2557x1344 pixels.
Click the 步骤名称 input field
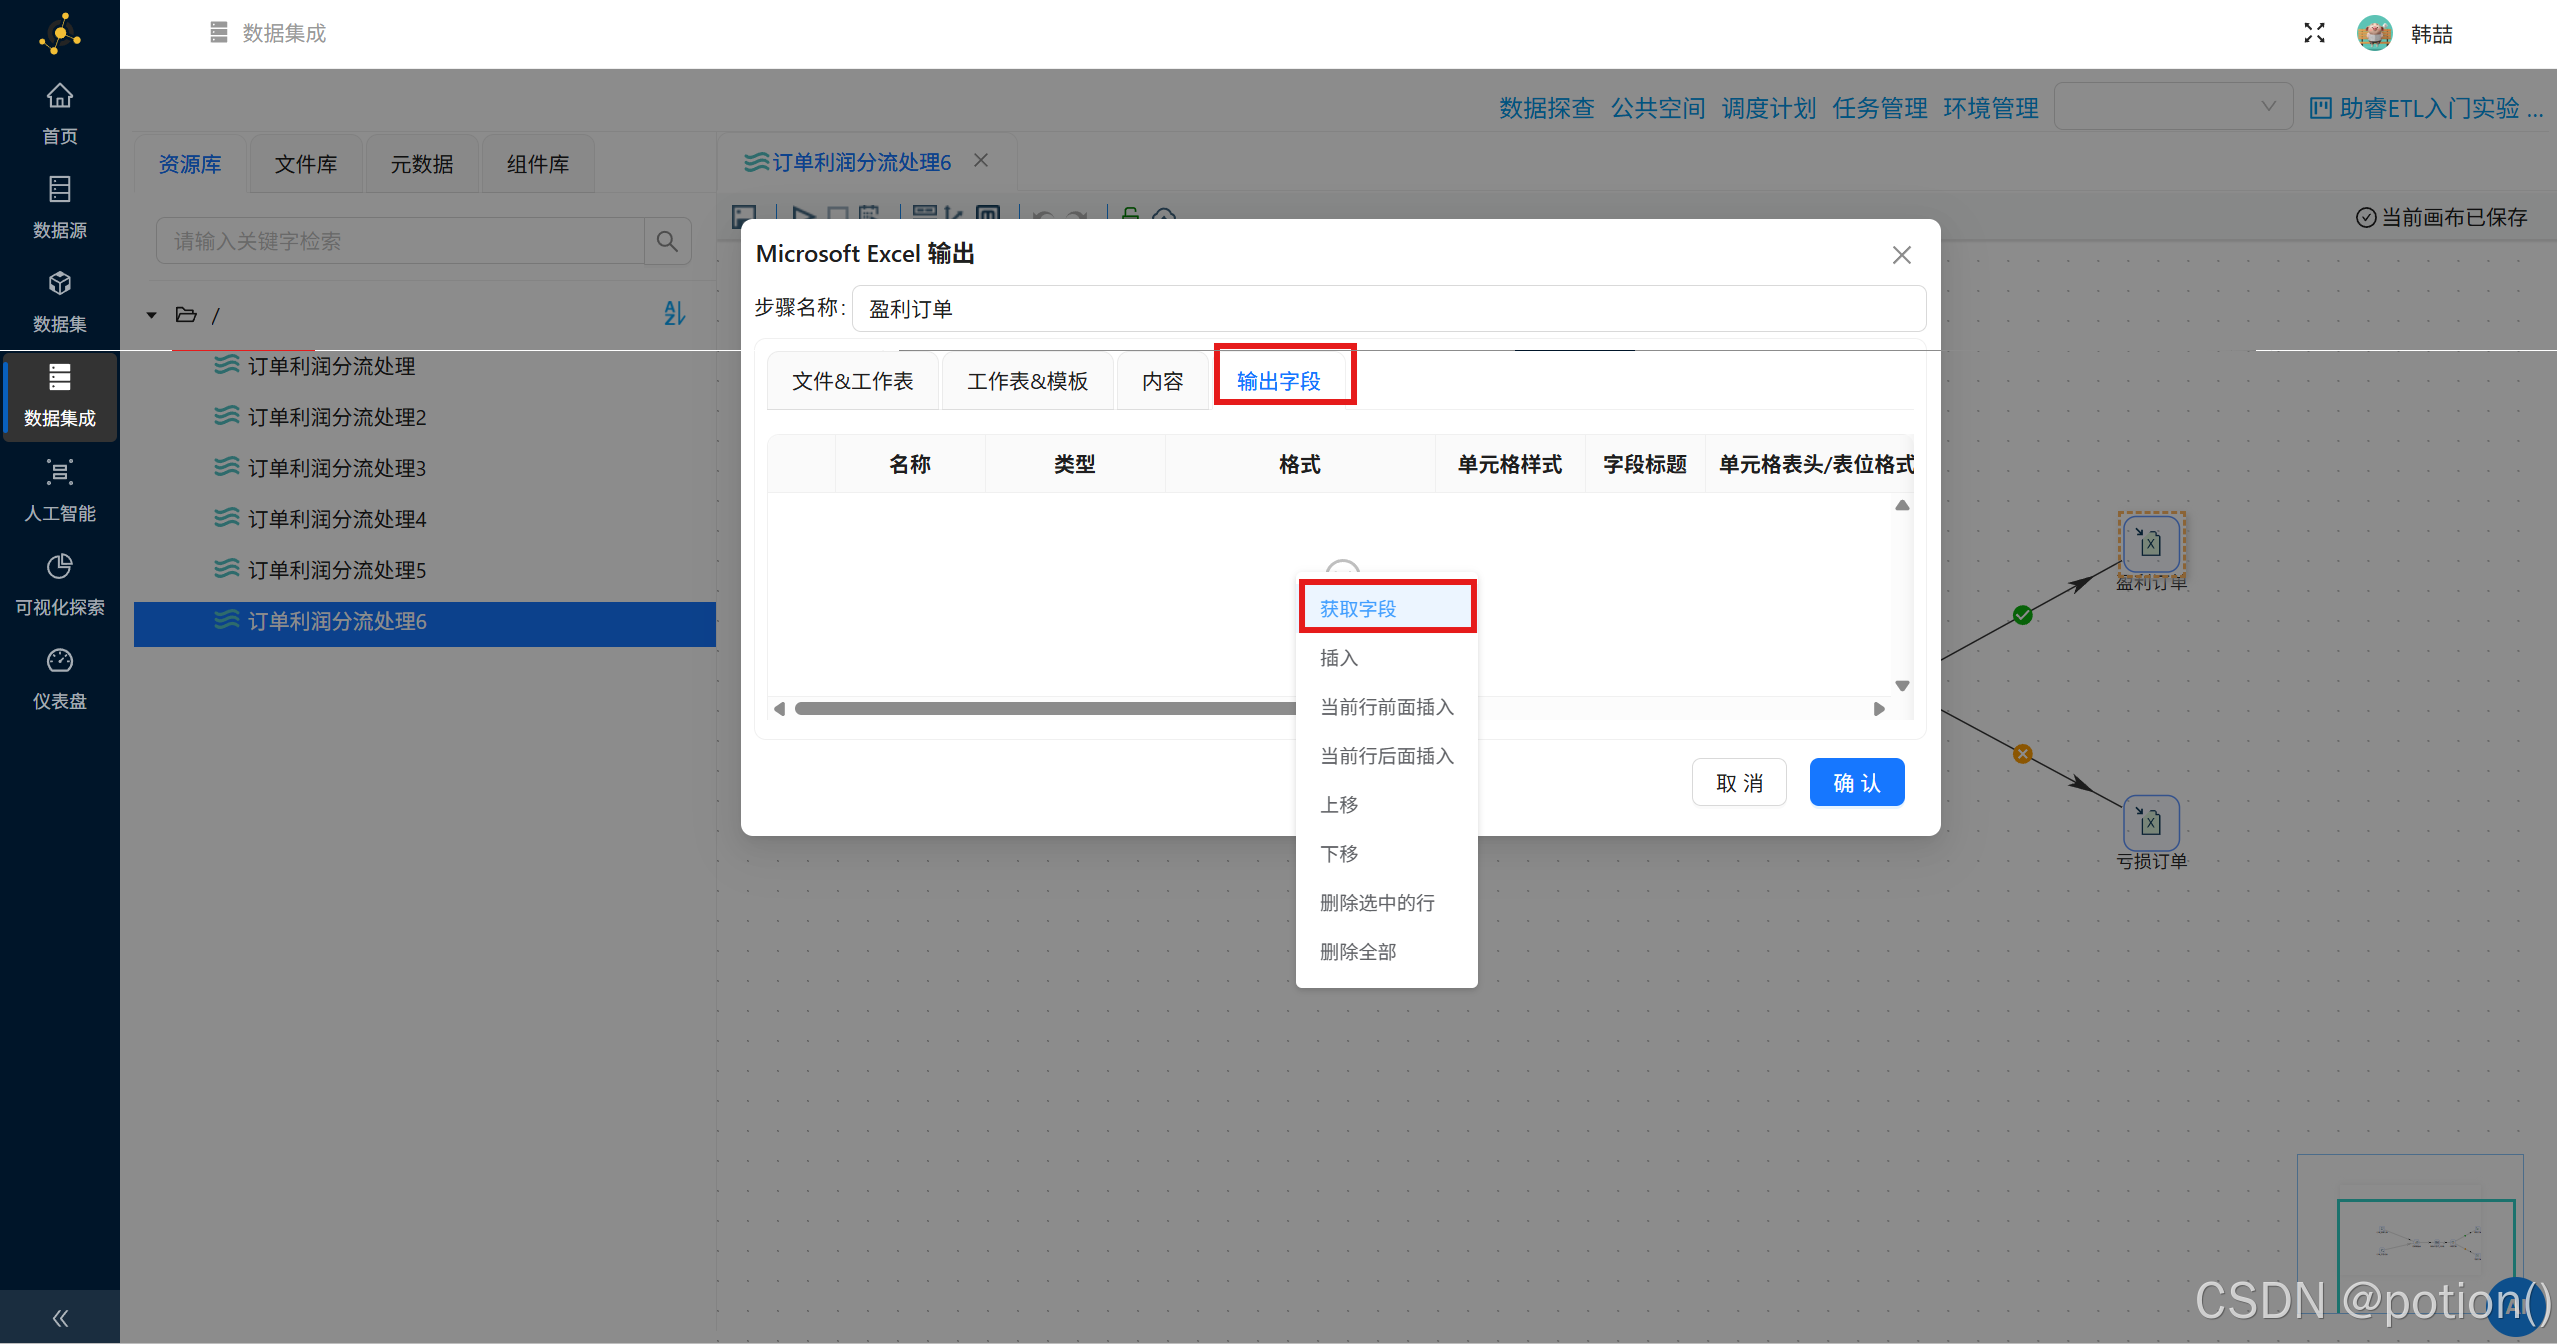(x=1388, y=309)
